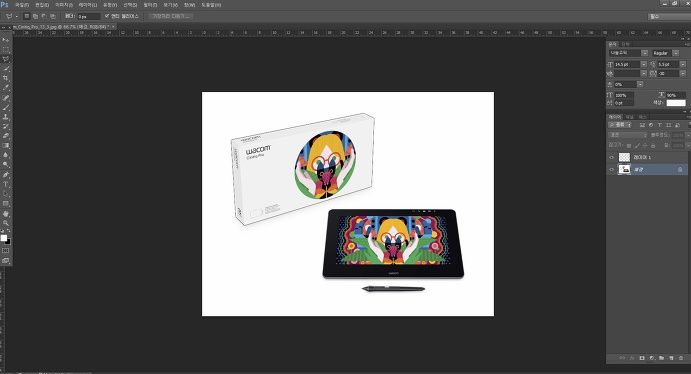Click the background layer lock icon
The height and width of the screenshot is (374, 691).
tap(680, 169)
